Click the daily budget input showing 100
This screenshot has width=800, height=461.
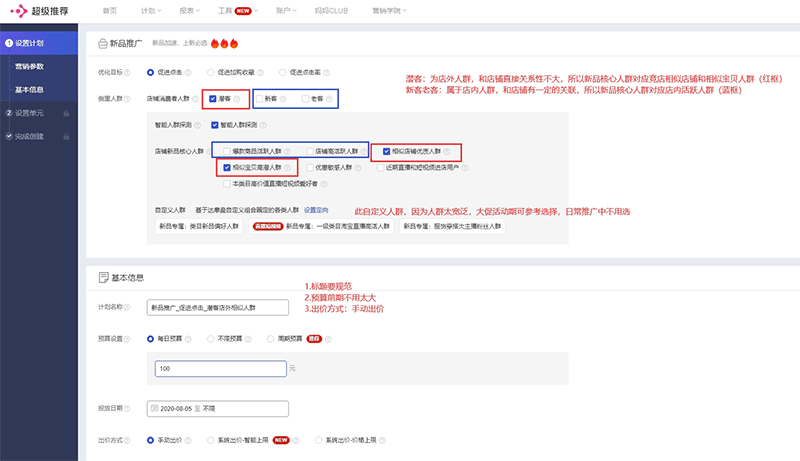click(x=220, y=370)
